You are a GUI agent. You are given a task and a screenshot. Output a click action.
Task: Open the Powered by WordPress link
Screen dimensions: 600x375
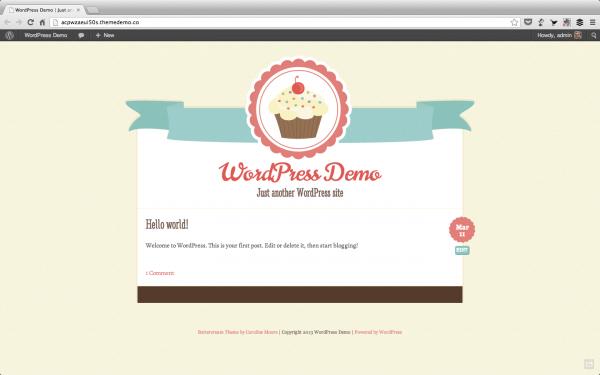(x=378, y=332)
